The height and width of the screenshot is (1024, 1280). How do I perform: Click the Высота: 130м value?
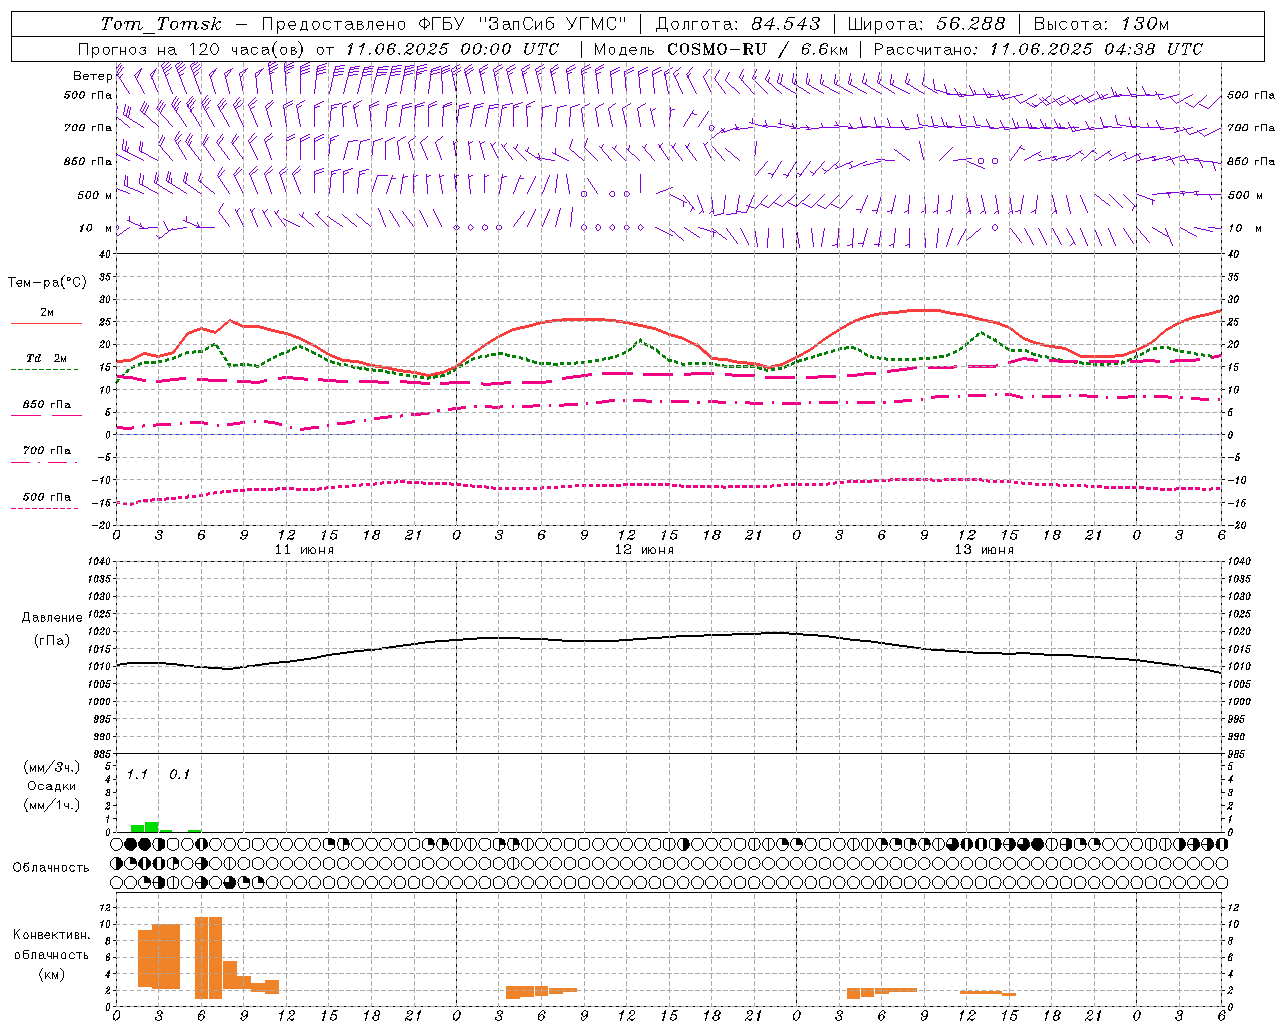click(x=1101, y=24)
